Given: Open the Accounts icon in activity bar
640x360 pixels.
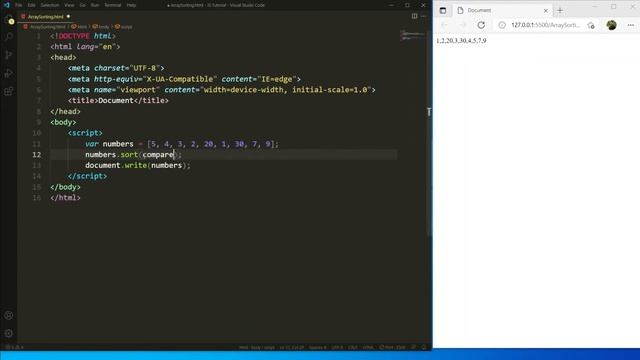Looking at the screenshot, I should 9,316.
